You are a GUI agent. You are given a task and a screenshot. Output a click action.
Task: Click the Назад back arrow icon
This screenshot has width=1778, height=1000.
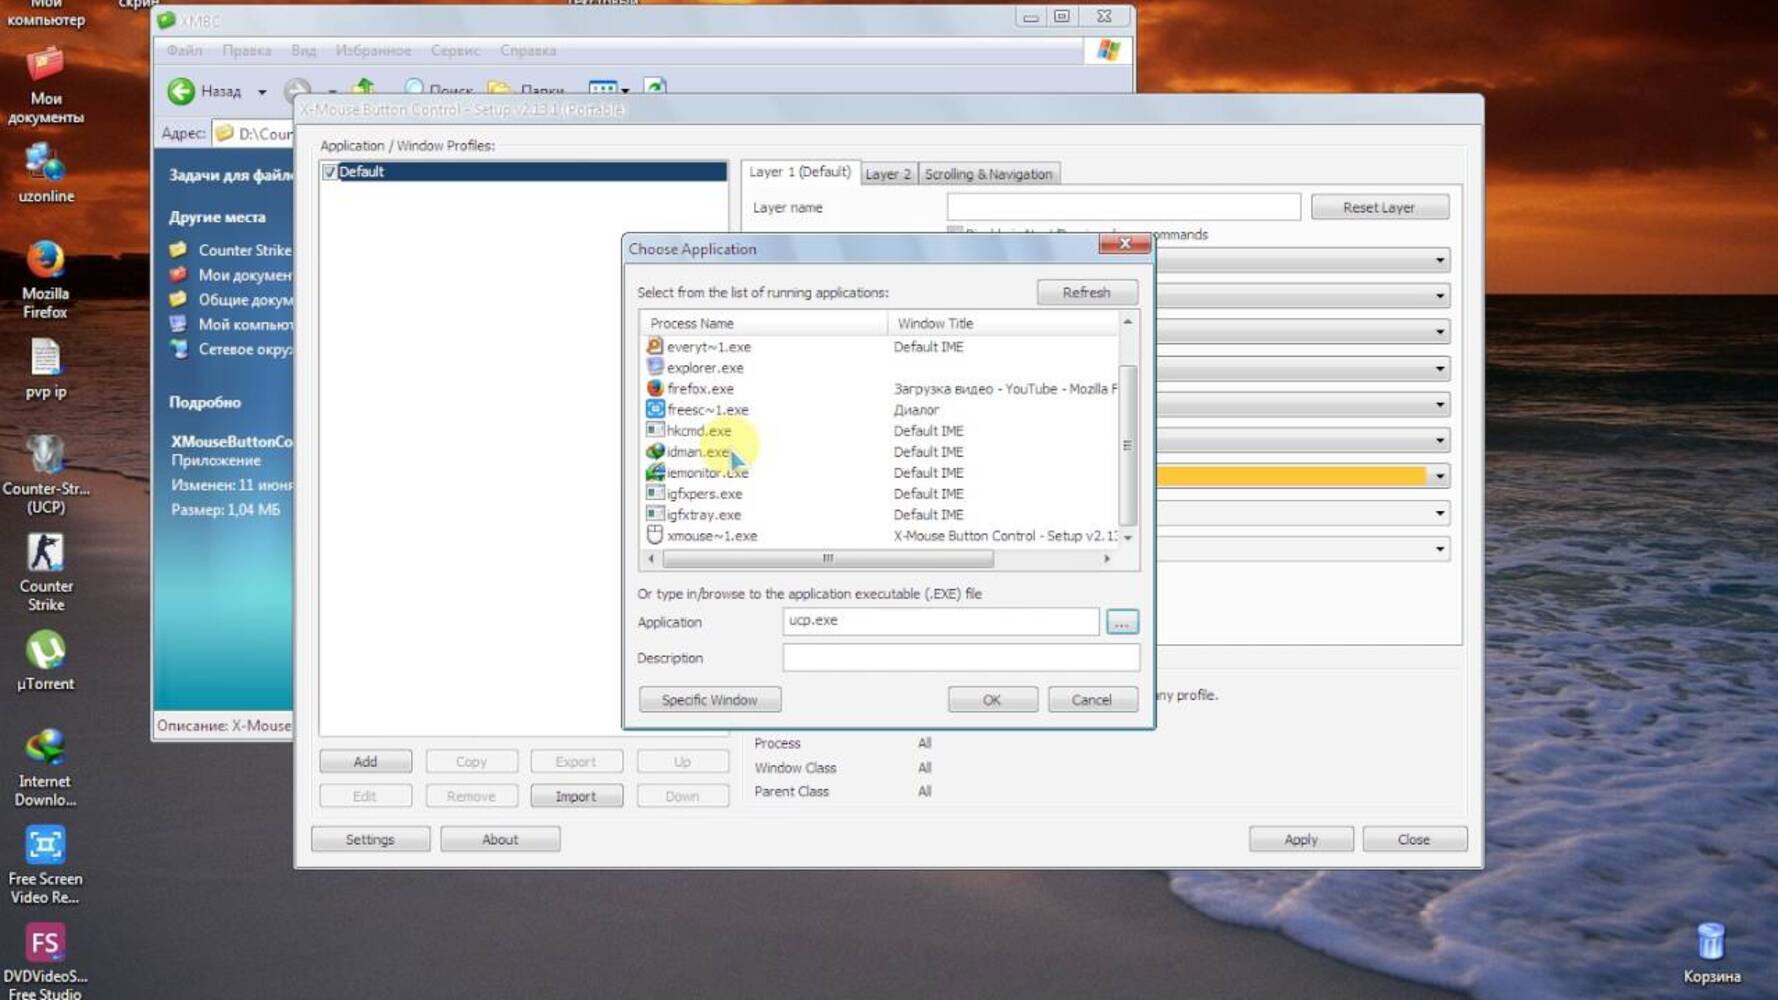tap(181, 91)
